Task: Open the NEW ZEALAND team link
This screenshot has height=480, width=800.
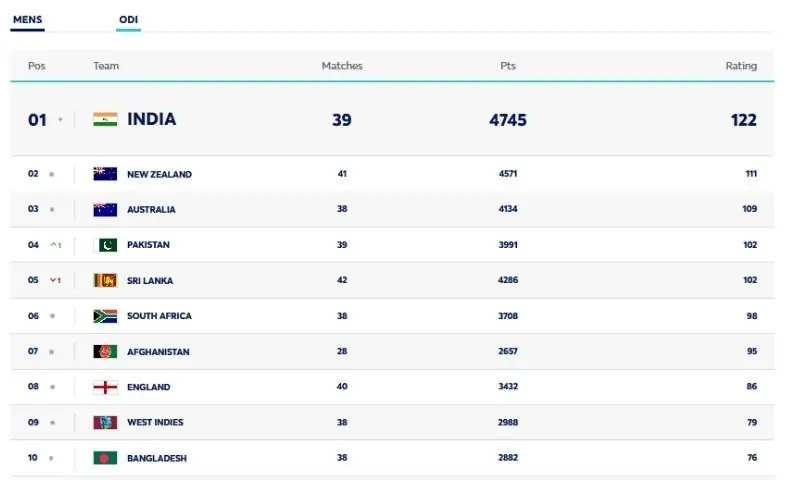Action: click(x=159, y=174)
